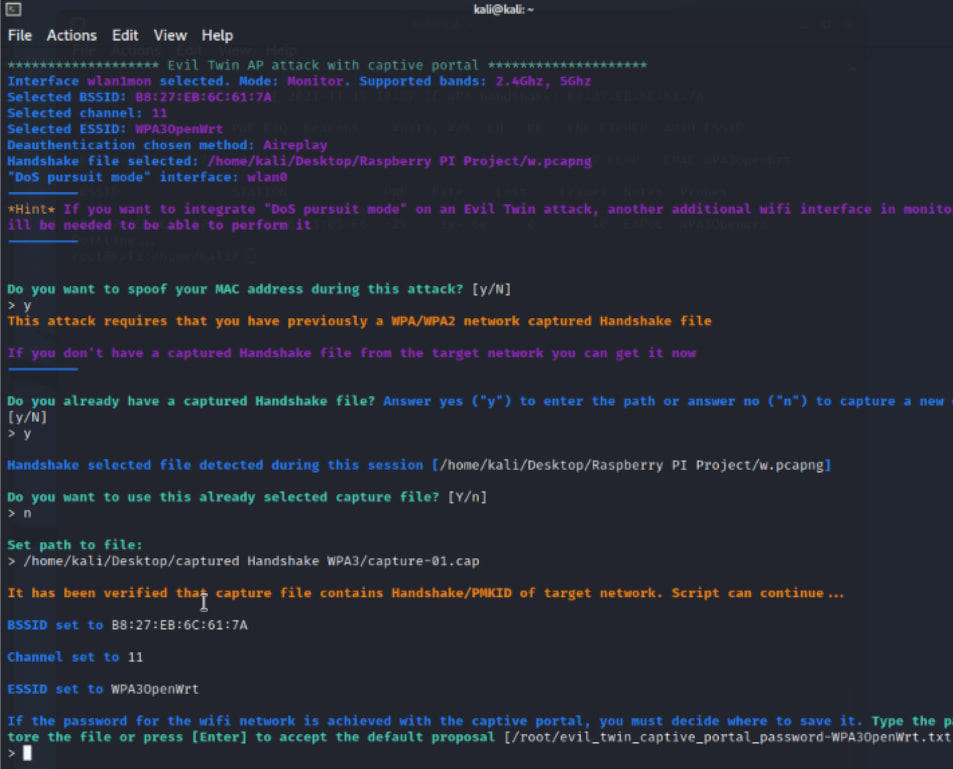
Task: Click the terminal input prompt at the bottom
Action: click(x=19, y=753)
